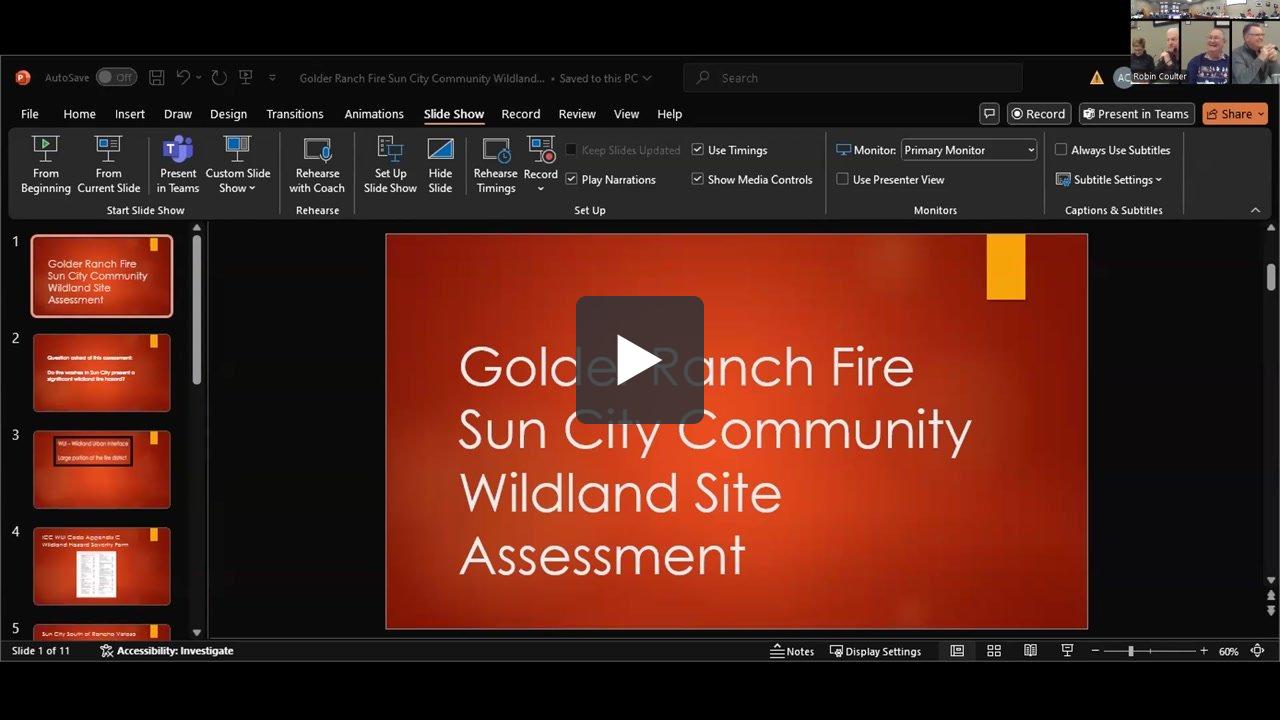This screenshot has height=720, width=1280.
Task: Customize Quick Access Toolbar dropdown
Action: coord(272,78)
